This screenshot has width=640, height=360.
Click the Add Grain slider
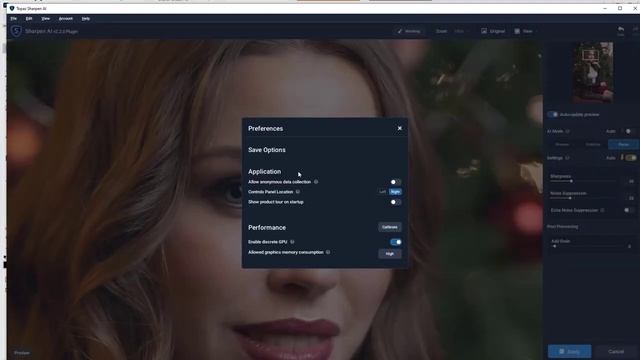[x=584, y=246]
